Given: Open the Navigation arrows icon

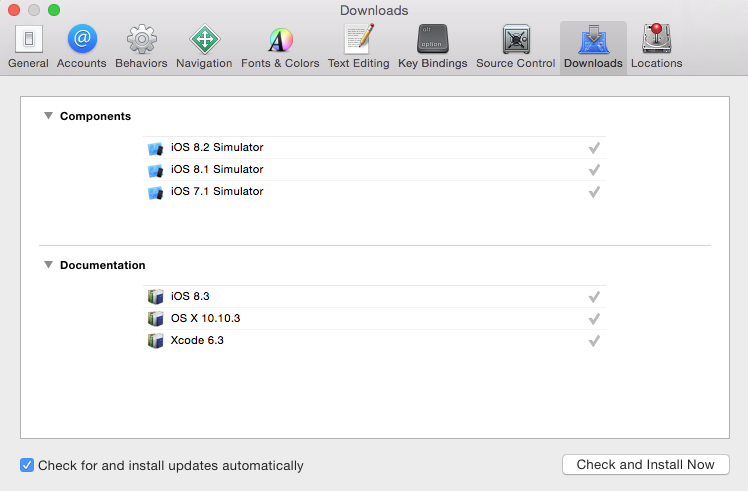Looking at the screenshot, I should click(205, 39).
